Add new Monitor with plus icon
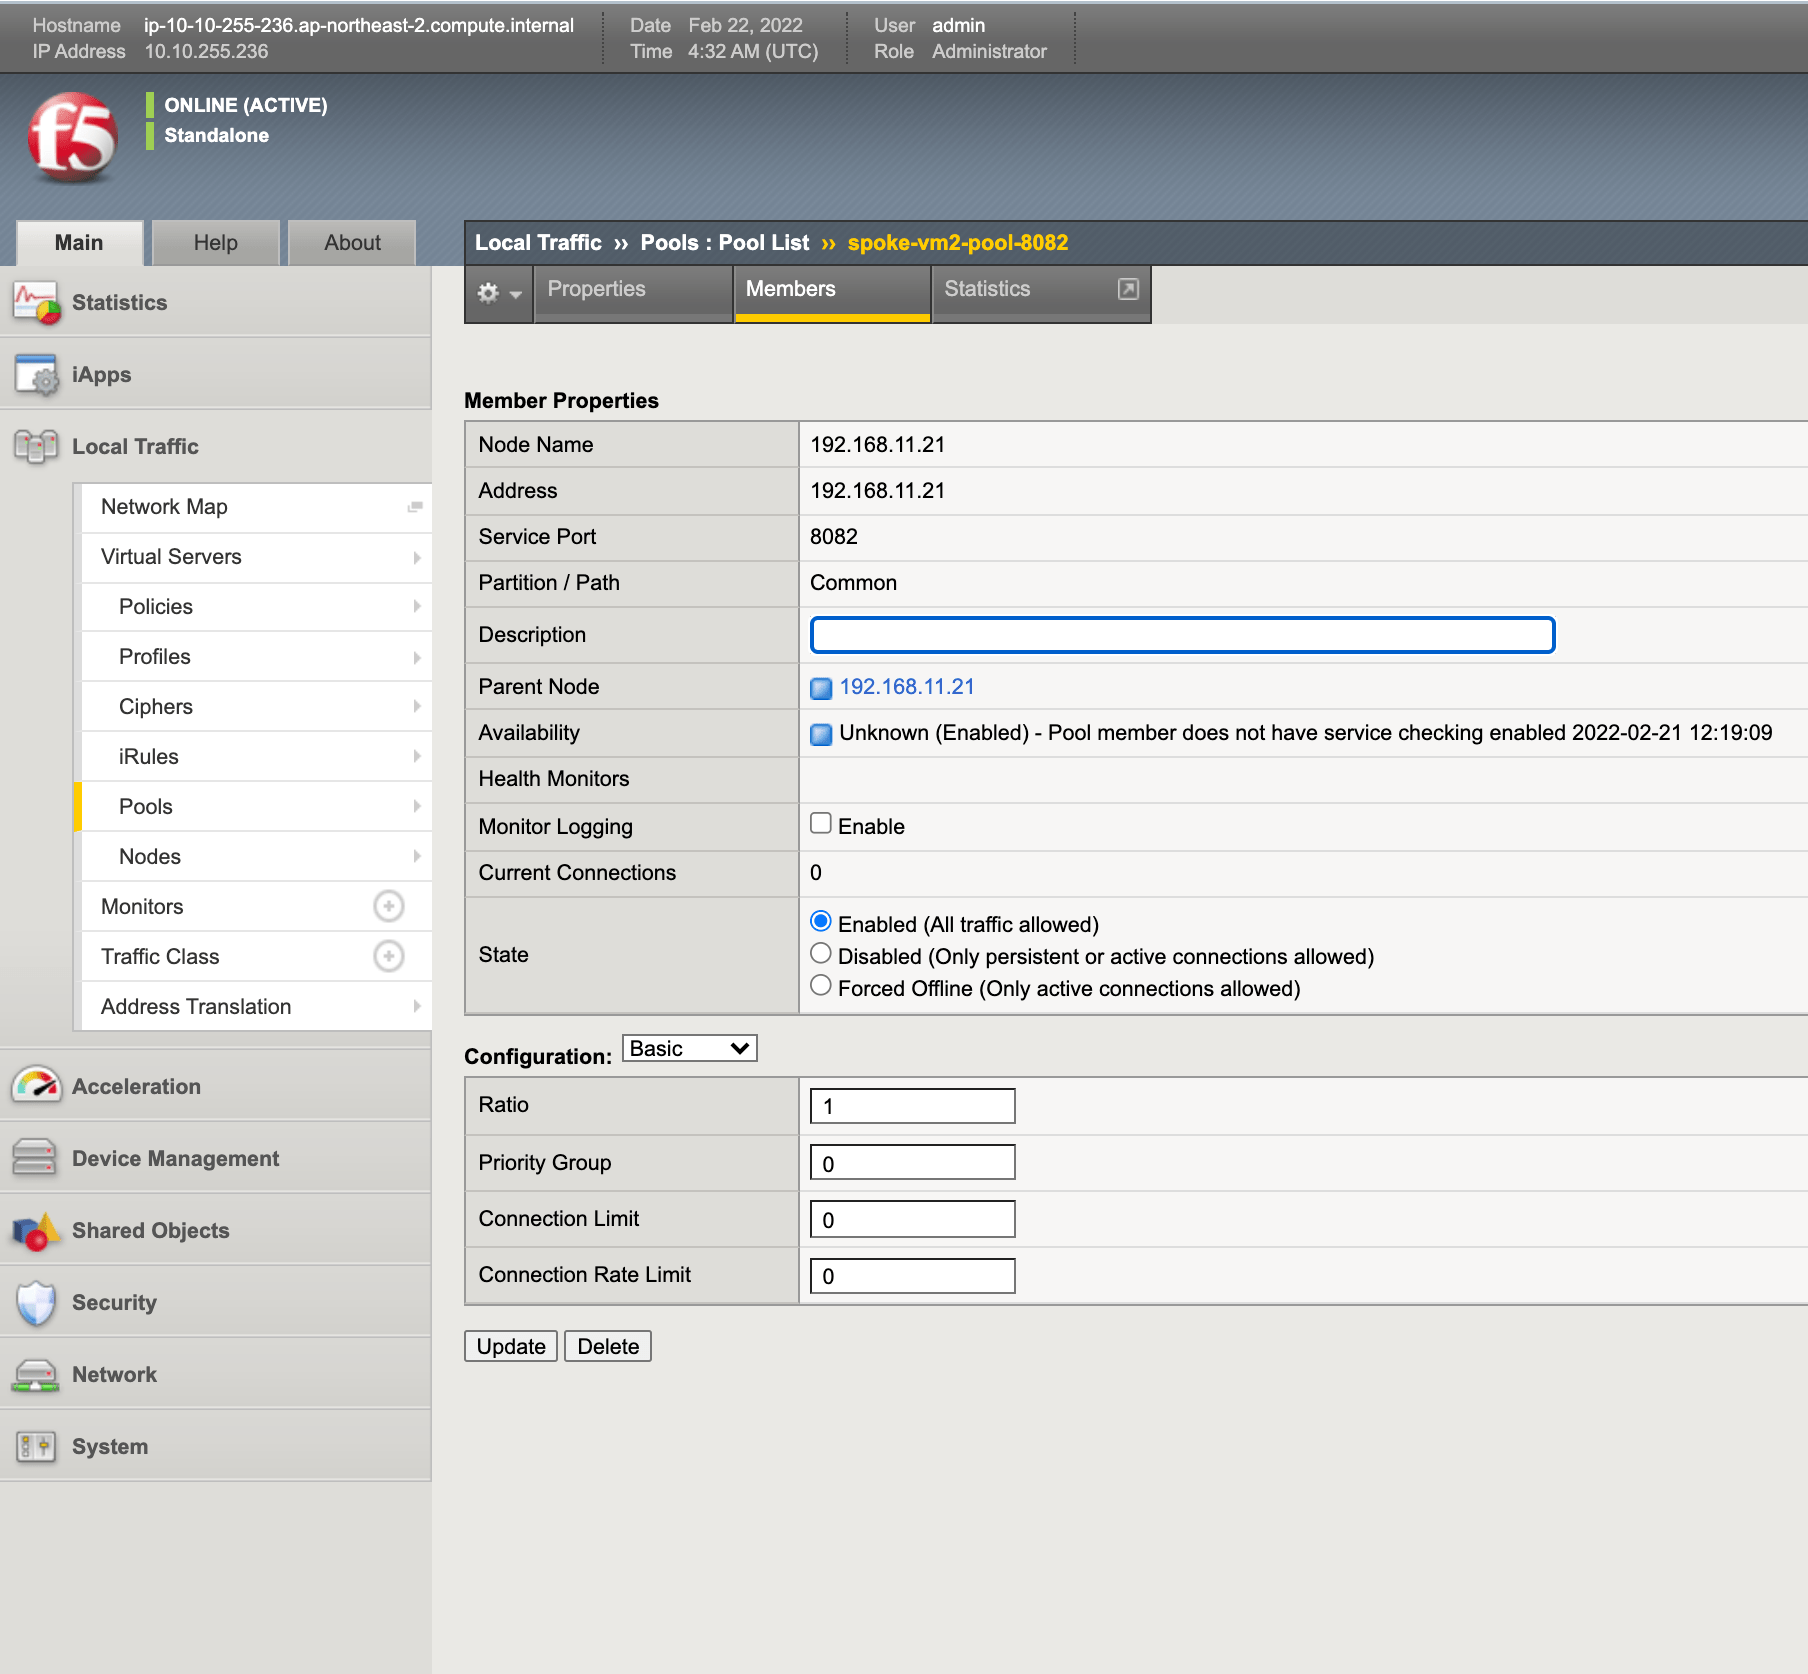 pos(389,906)
